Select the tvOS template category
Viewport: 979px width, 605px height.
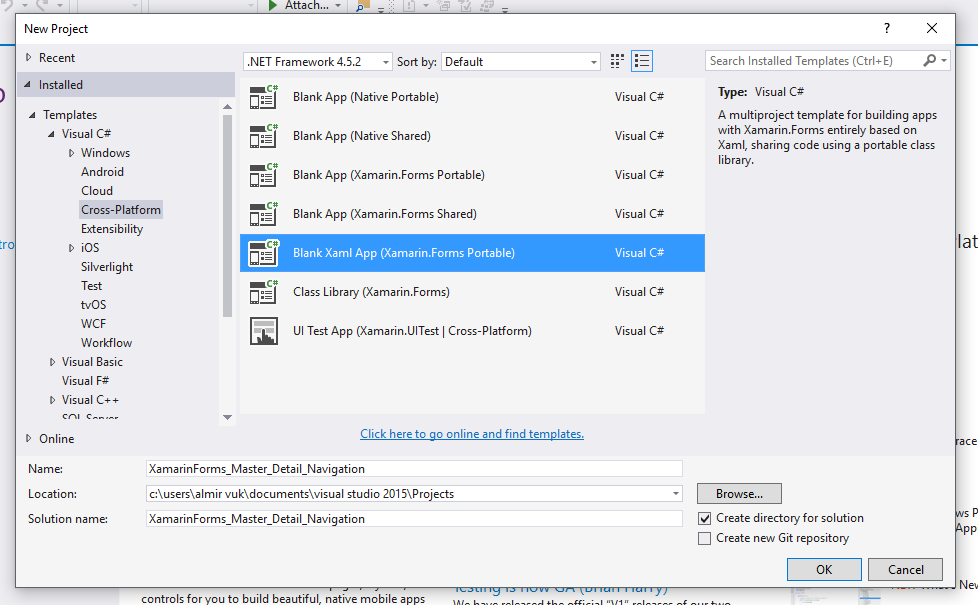94,305
